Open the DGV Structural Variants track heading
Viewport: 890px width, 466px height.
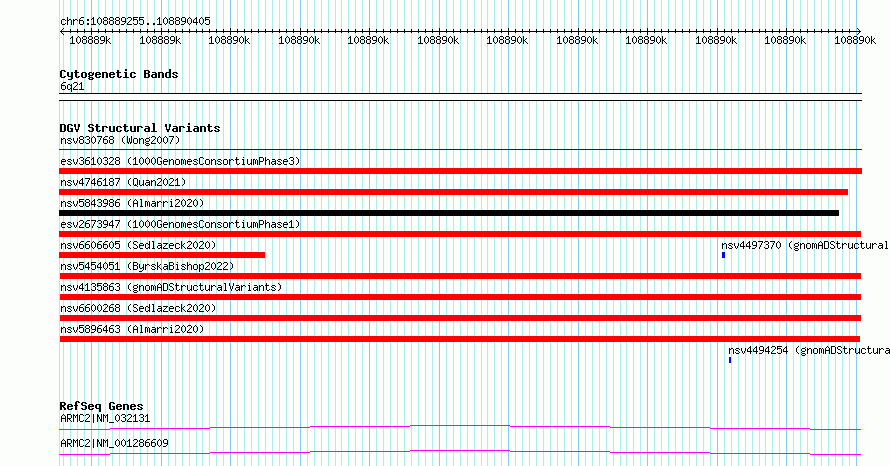click(140, 128)
